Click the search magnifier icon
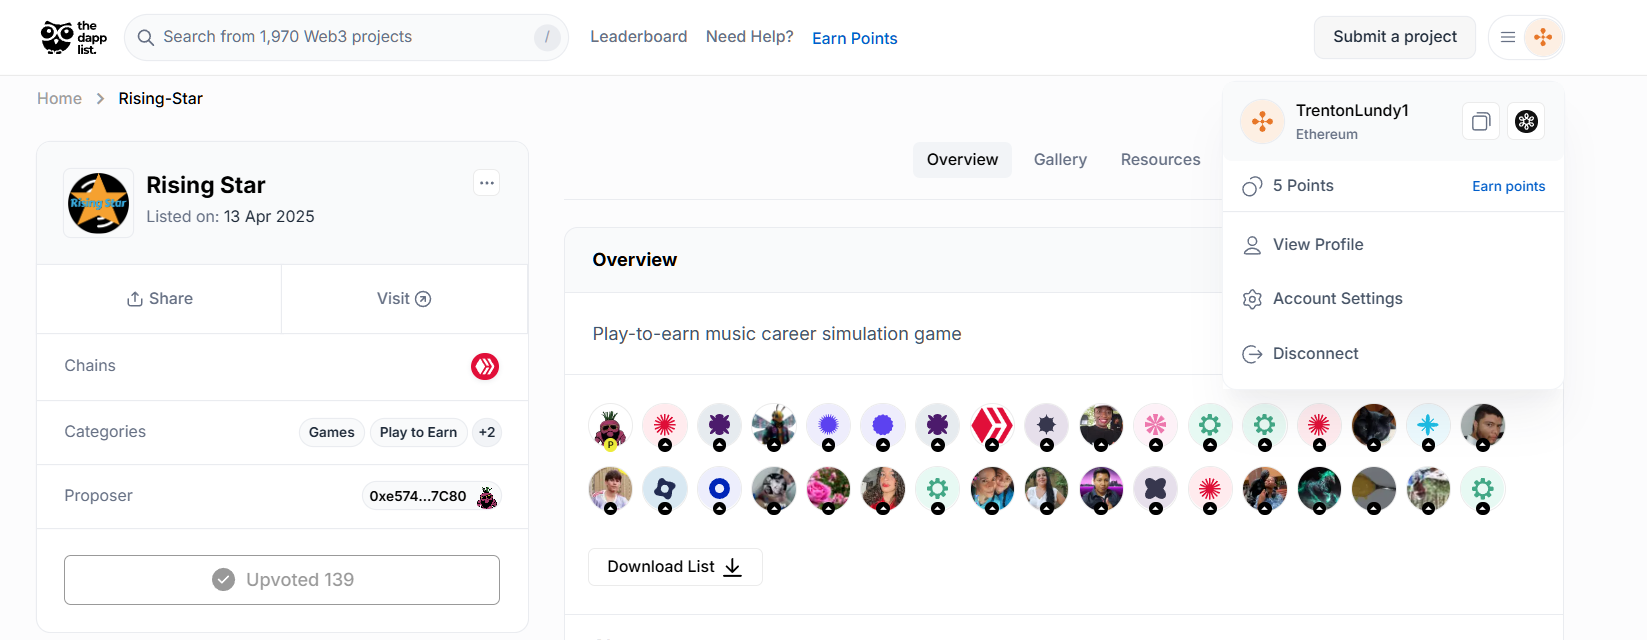This screenshot has height=640, width=1647. point(146,37)
